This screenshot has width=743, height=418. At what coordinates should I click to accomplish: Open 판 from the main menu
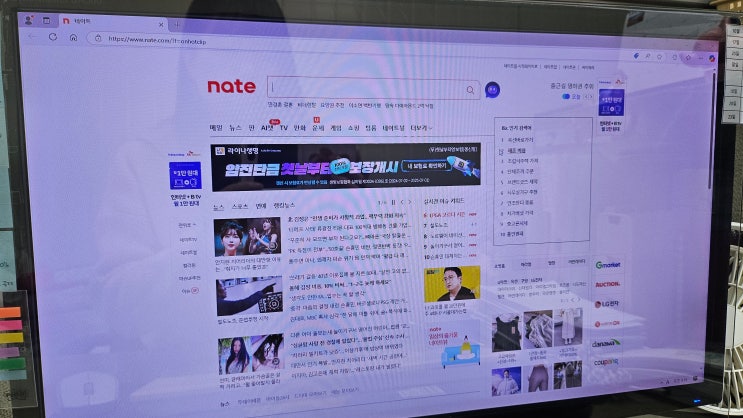(251, 127)
